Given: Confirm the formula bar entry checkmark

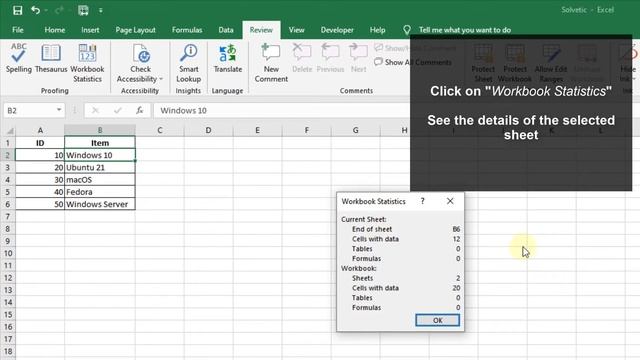Looking at the screenshot, I should coord(118,110).
